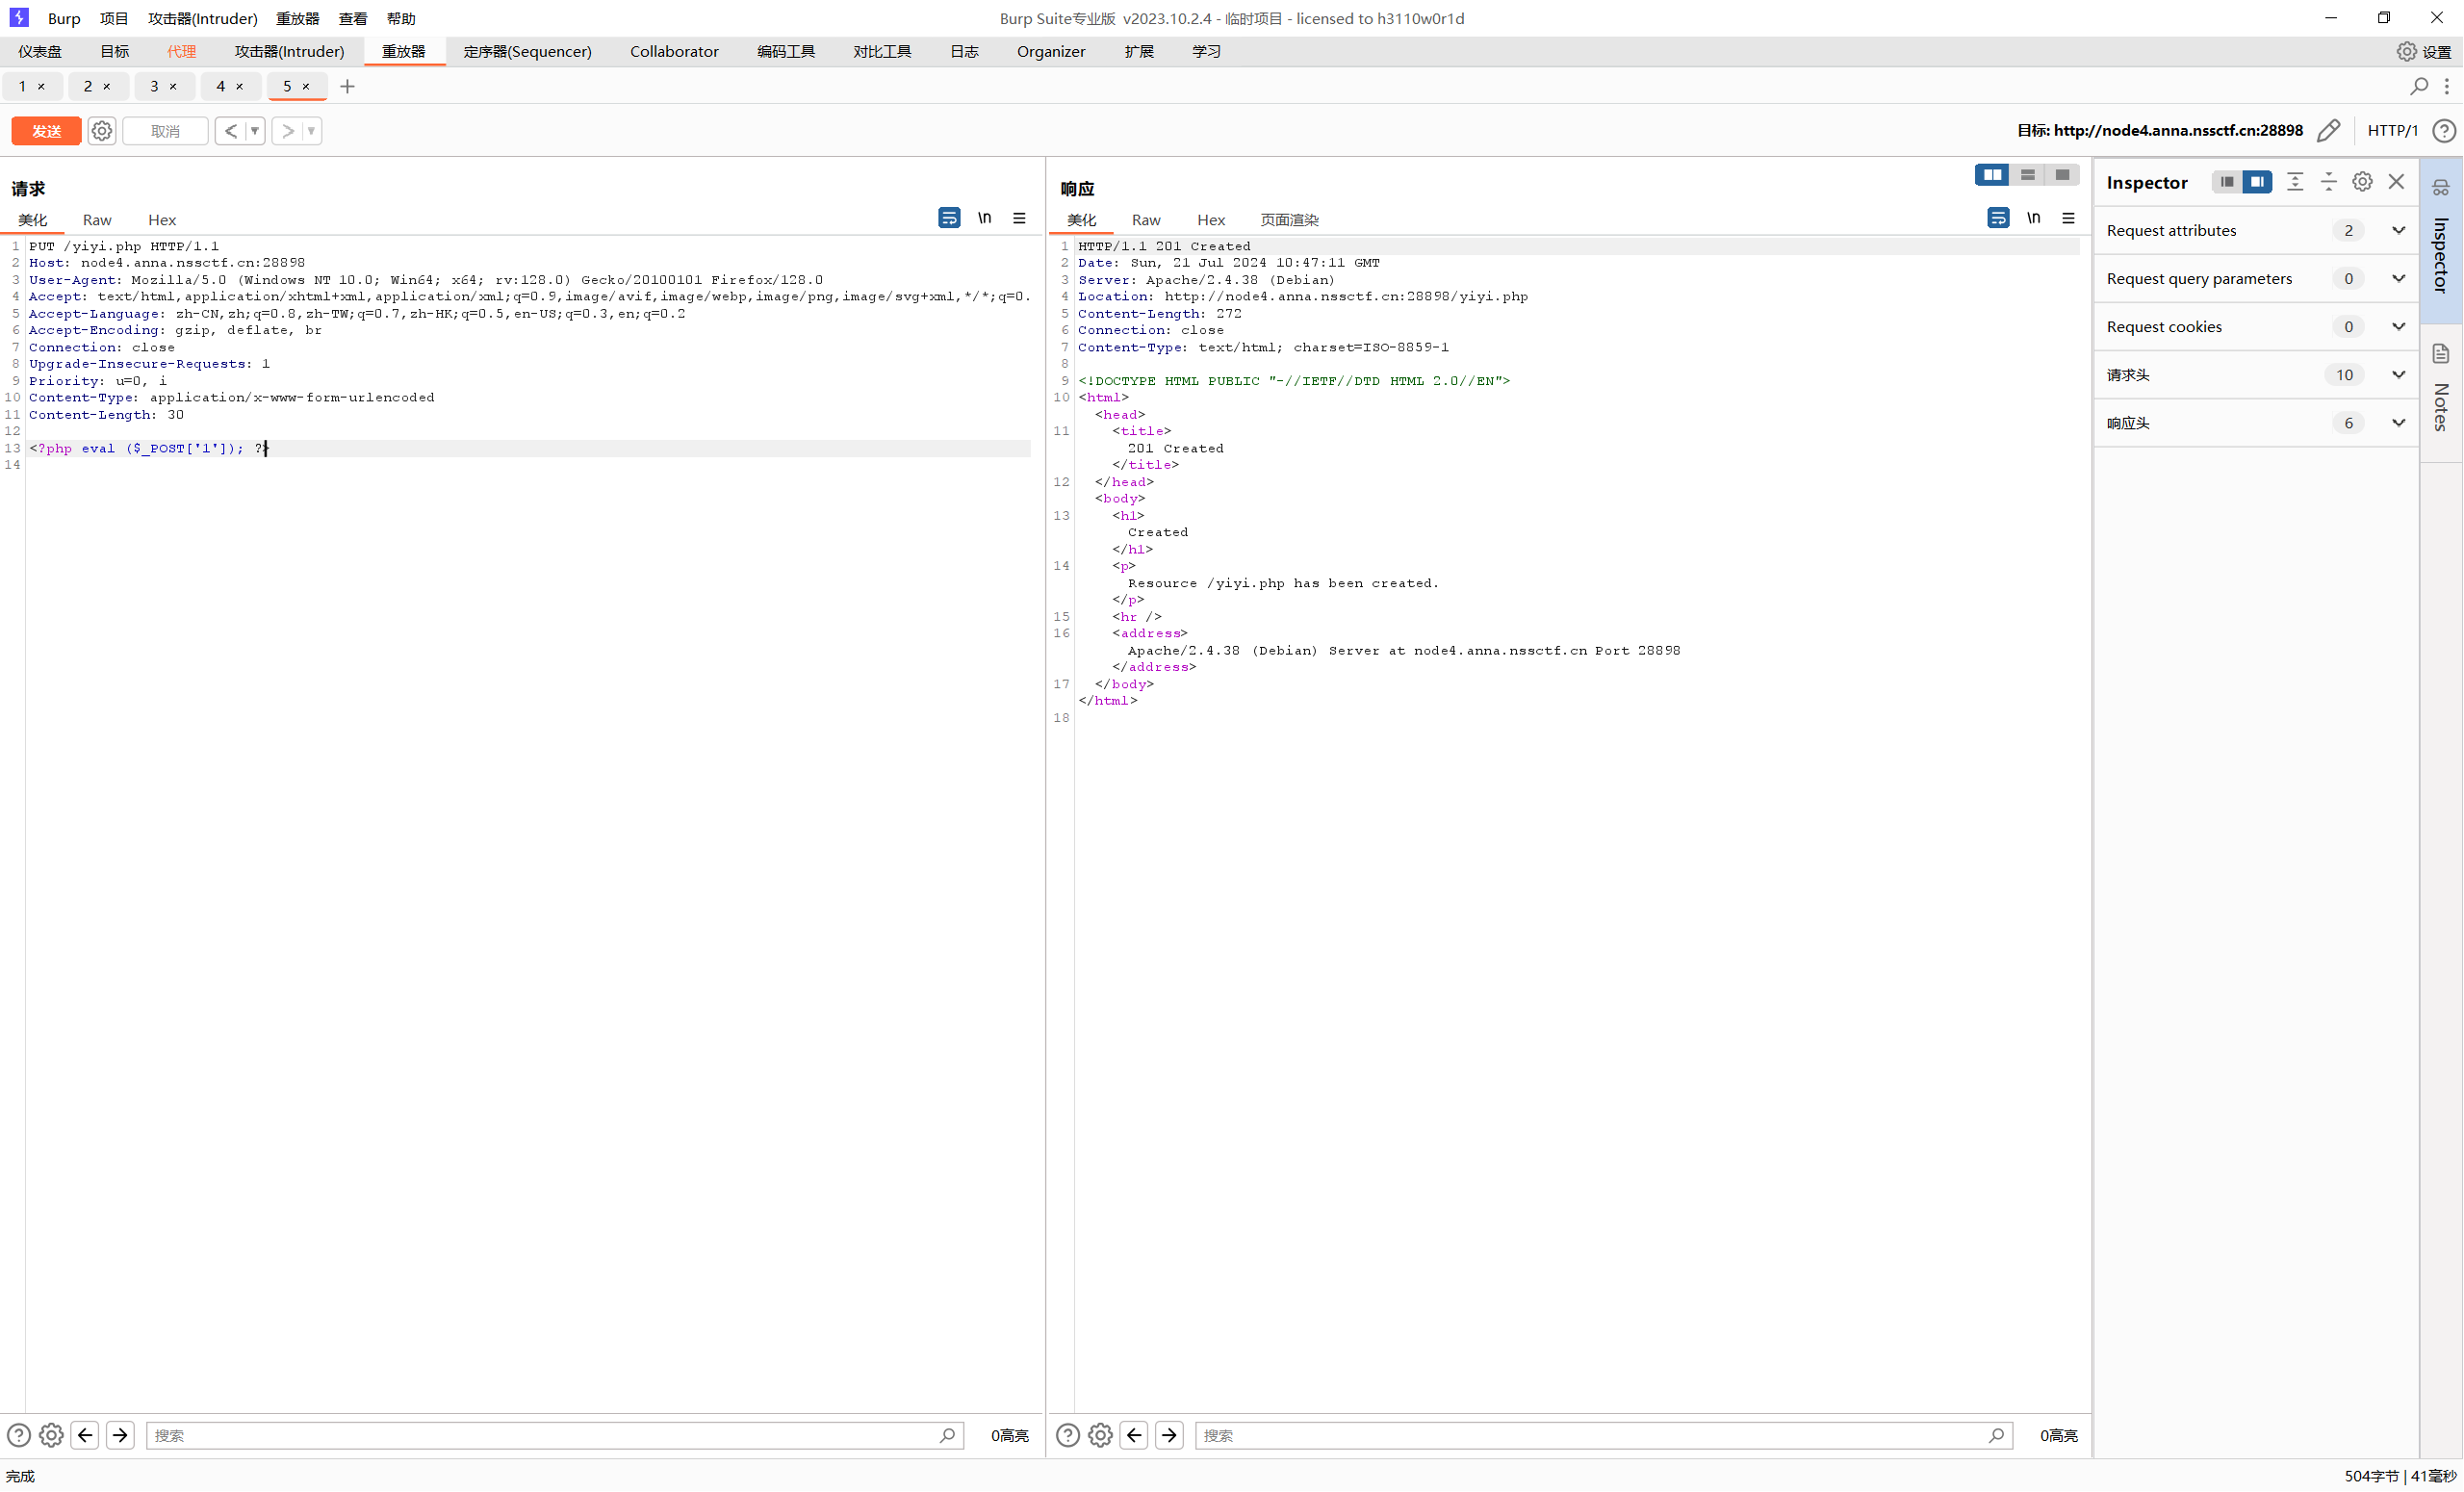
Task: Switch to the side-by-side split layout
Action: click(1992, 175)
